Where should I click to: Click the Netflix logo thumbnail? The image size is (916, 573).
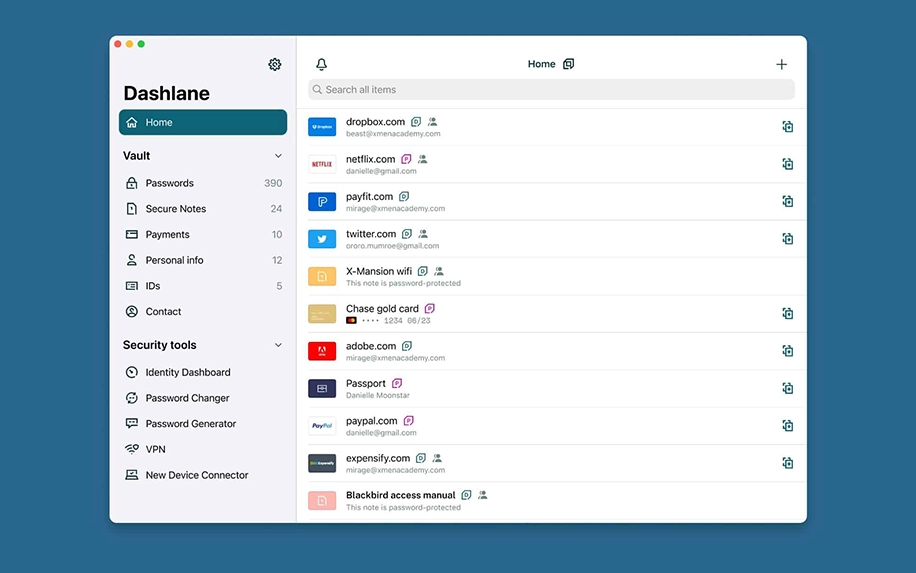(x=322, y=164)
